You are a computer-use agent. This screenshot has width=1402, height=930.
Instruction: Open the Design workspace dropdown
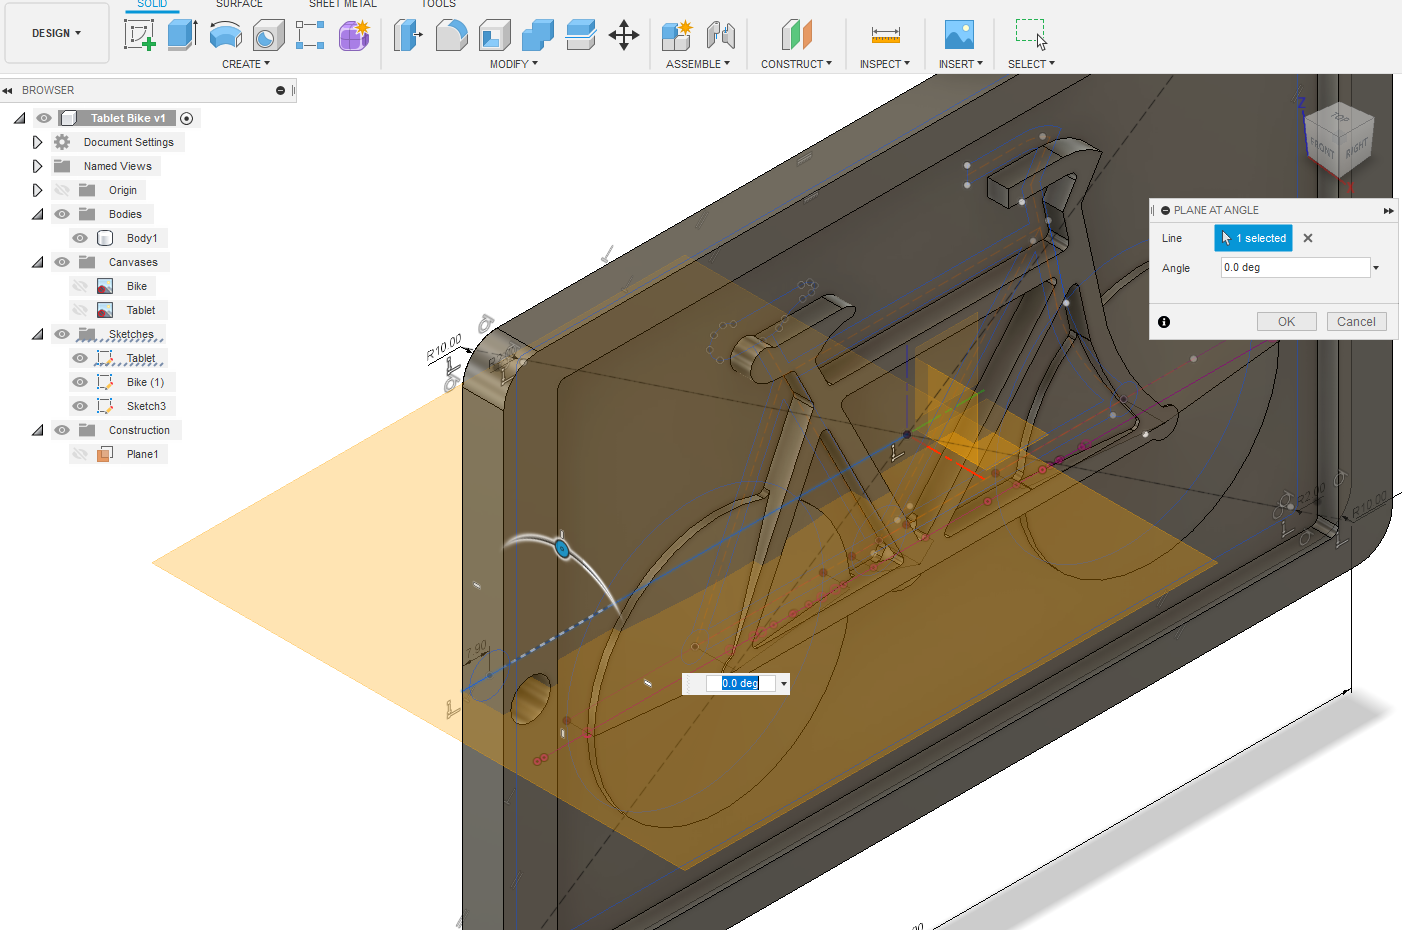point(57,33)
